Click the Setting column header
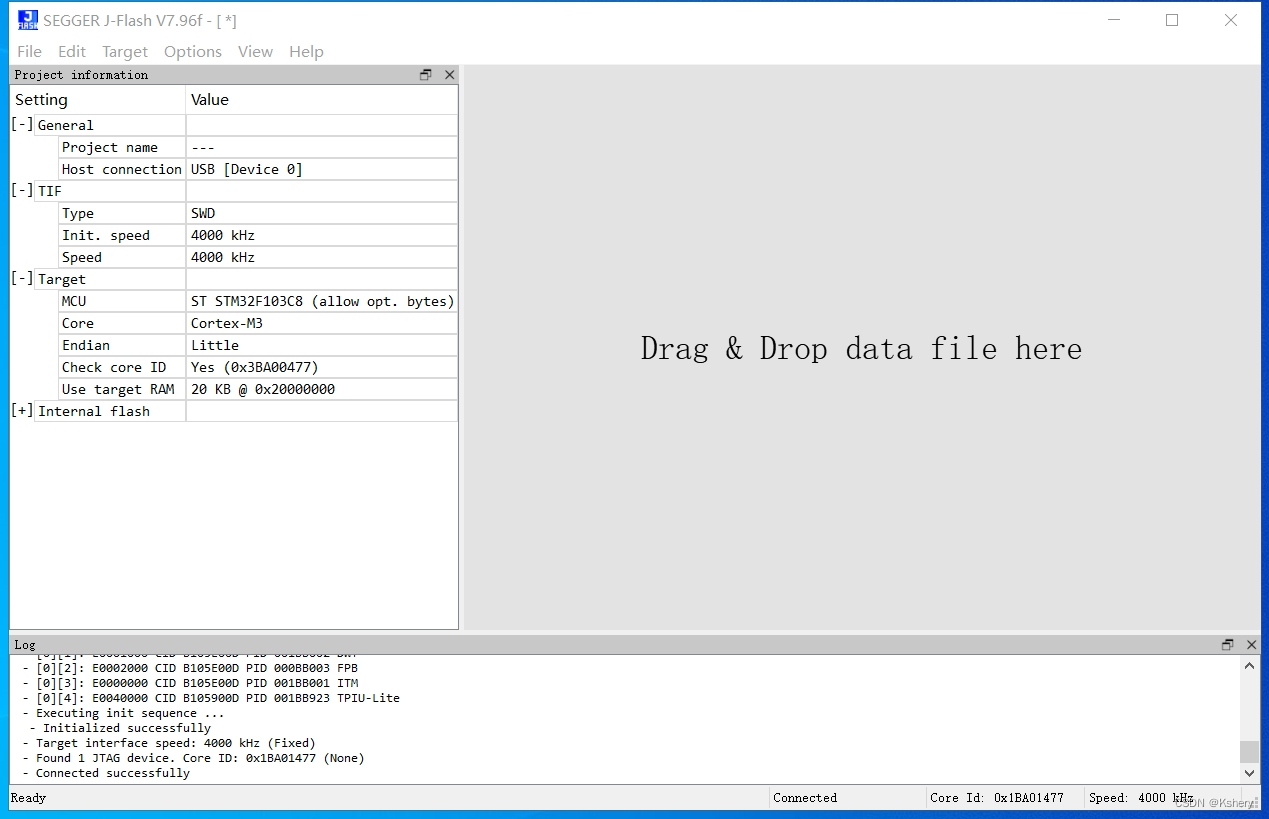This screenshot has width=1269, height=819. (98, 100)
